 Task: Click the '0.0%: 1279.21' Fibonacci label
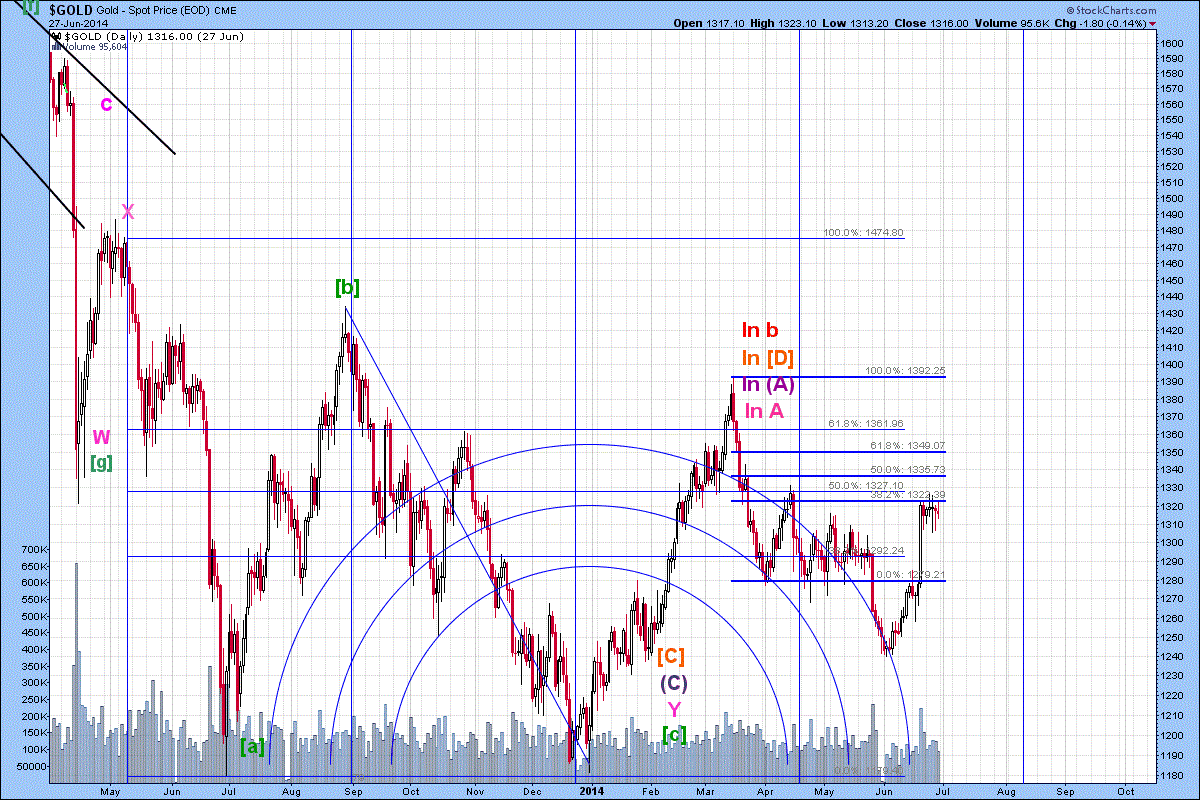(910, 574)
